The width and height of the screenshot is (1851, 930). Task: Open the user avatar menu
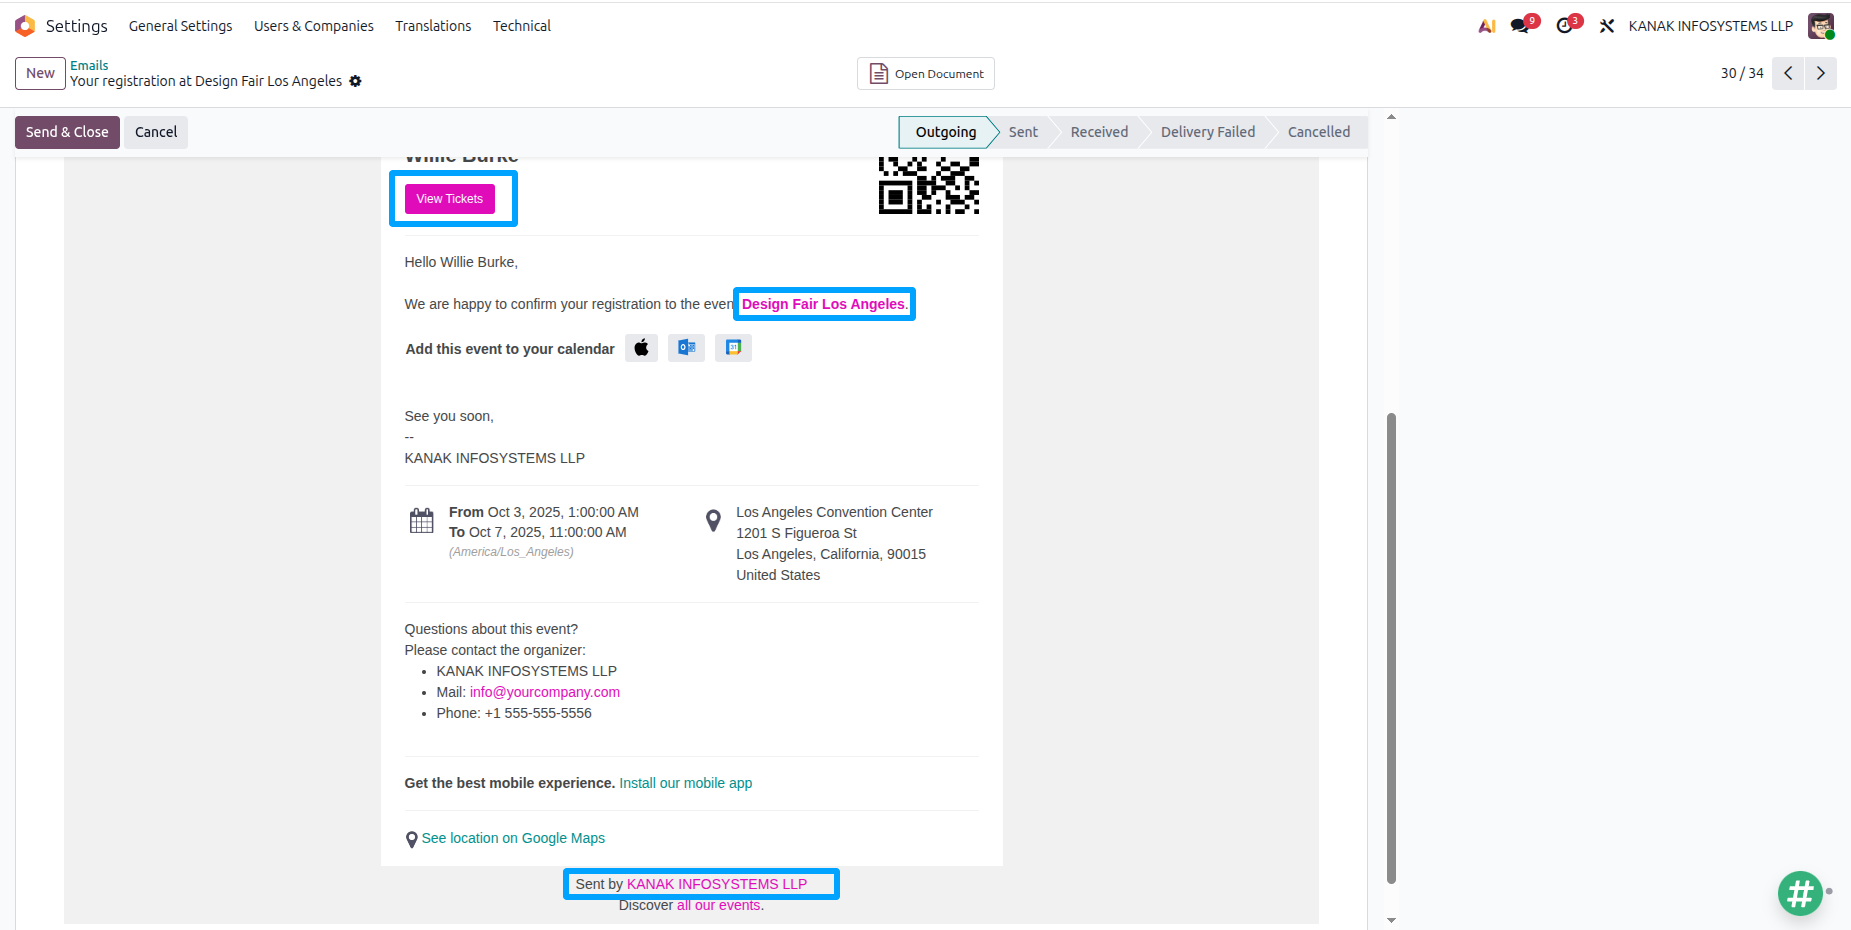click(x=1821, y=26)
